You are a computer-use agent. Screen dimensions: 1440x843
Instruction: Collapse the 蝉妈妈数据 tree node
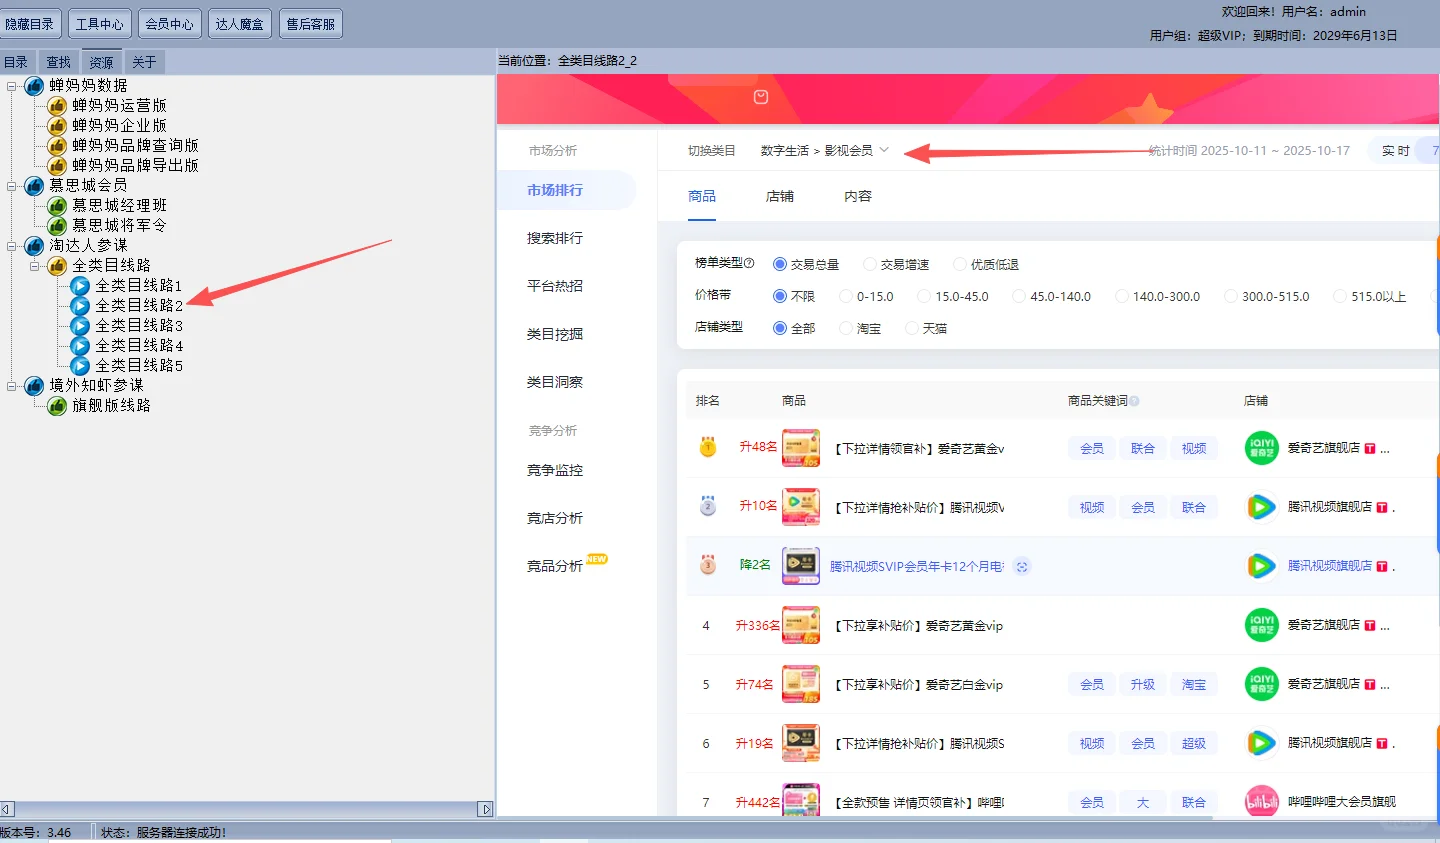(x=12, y=86)
